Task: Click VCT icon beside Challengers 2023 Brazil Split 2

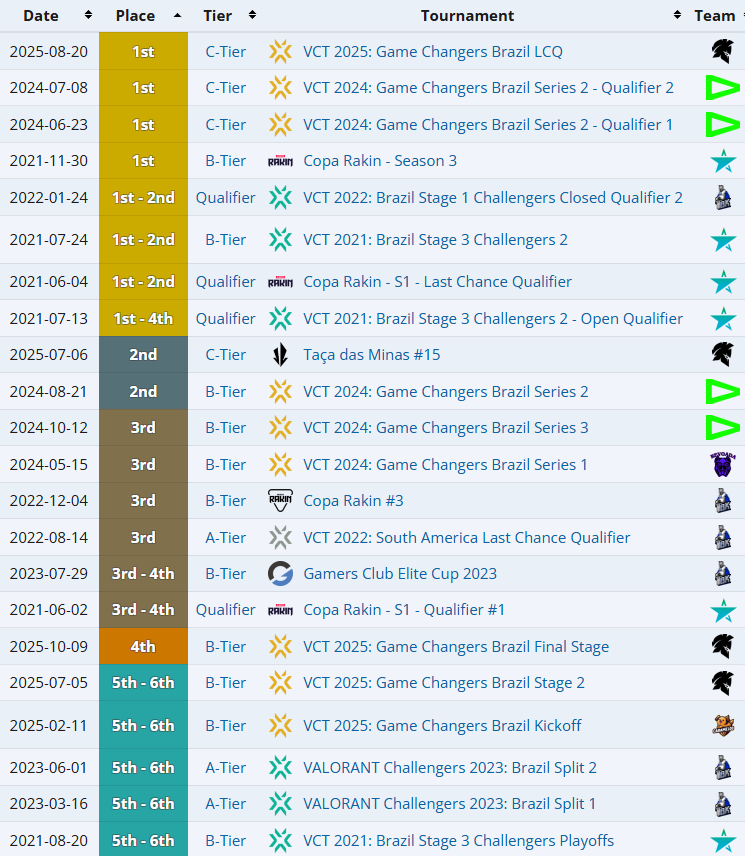Action: pyautogui.click(x=281, y=768)
